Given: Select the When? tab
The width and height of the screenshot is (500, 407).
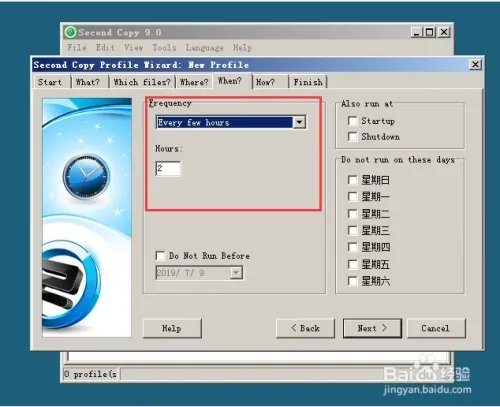Looking at the screenshot, I should (230, 81).
